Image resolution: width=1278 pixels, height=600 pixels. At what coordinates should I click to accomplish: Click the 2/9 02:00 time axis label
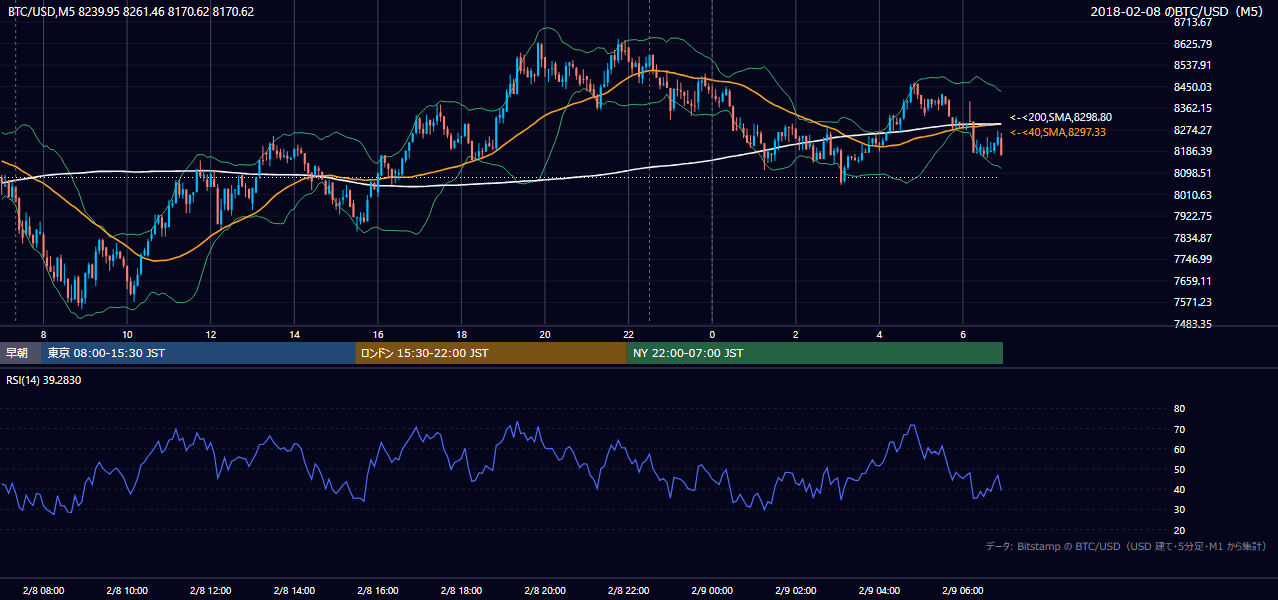[796, 590]
